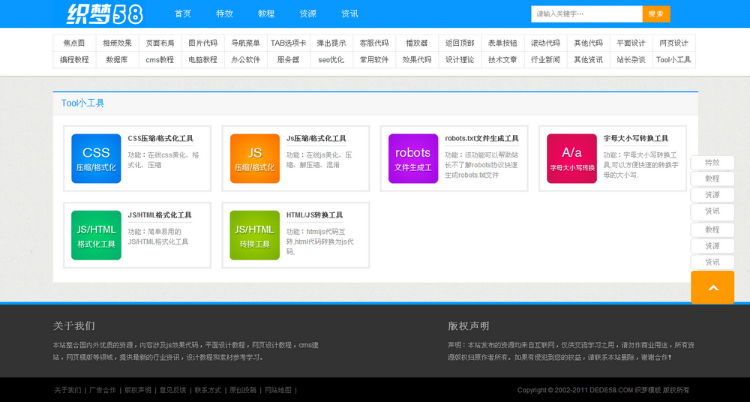Viewport: 750px width, 402px height.
Task: Open the purple robots 文件生成 tool icon
Action: click(x=413, y=158)
